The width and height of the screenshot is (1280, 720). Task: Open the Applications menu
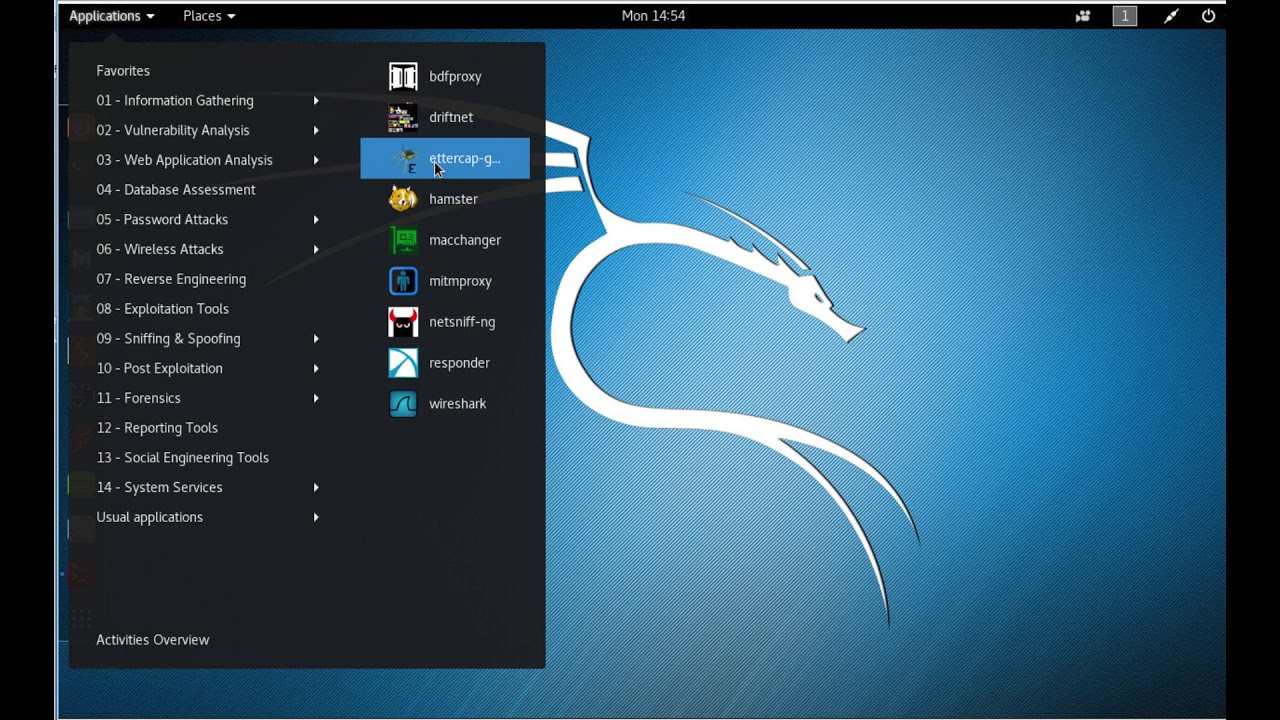pyautogui.click(x=112, y=16)
